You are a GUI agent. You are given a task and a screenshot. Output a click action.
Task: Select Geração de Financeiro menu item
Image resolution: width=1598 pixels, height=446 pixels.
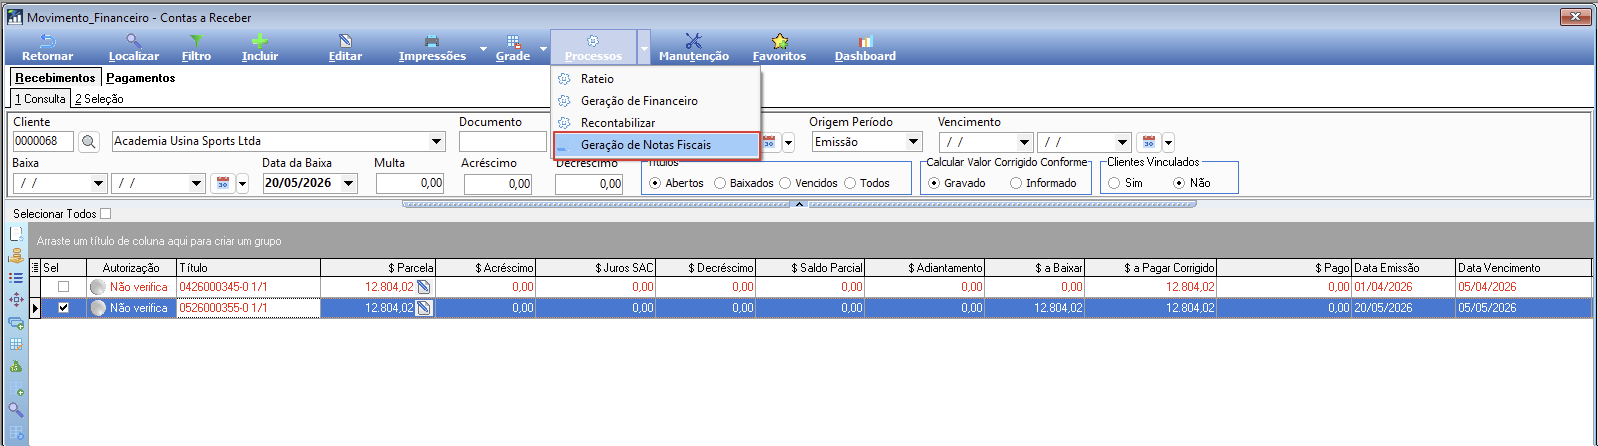point(656,101)
